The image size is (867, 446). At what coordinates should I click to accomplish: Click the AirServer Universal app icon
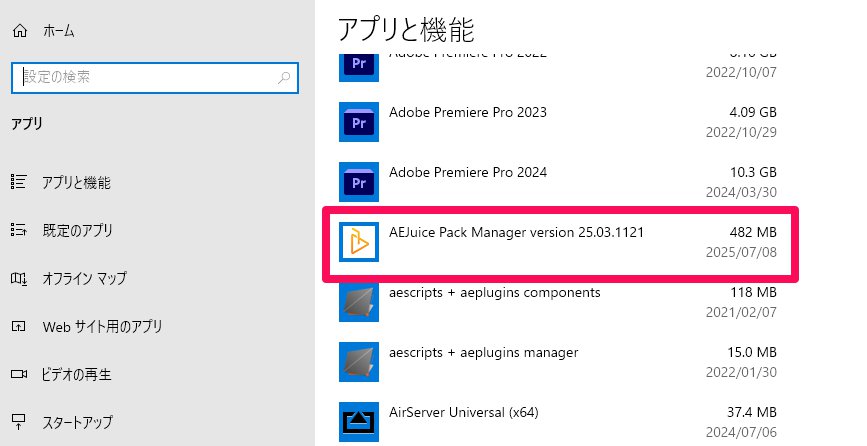[x=359, y=422]
